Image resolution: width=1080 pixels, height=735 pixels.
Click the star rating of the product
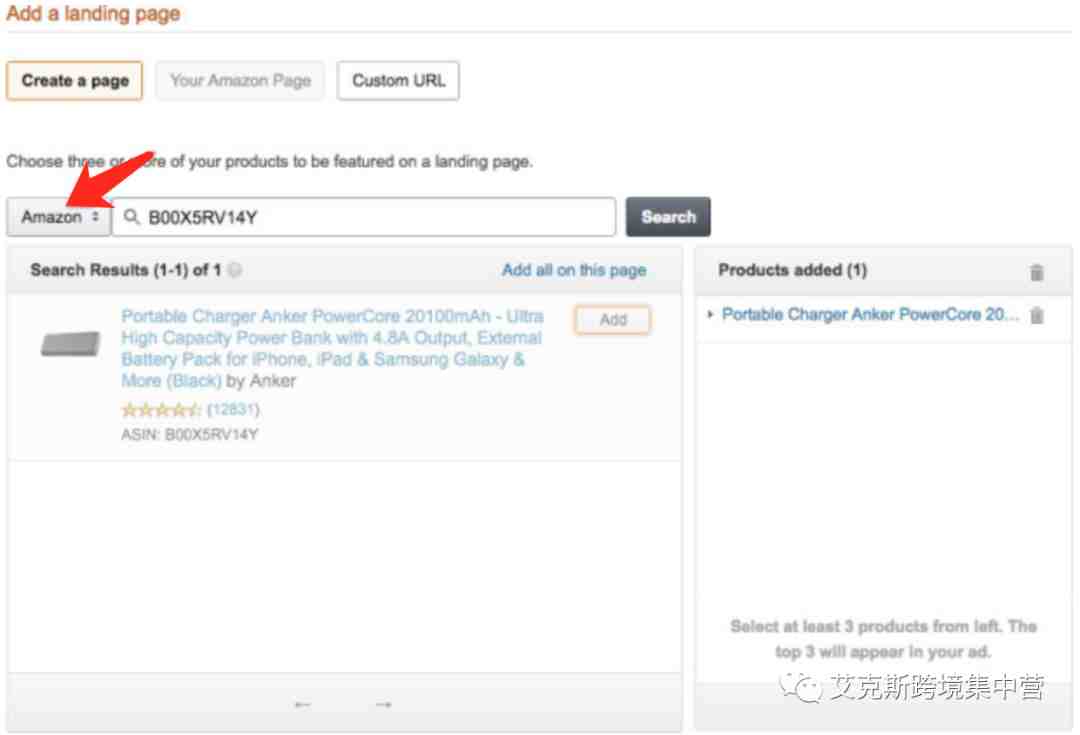point(160,410)
